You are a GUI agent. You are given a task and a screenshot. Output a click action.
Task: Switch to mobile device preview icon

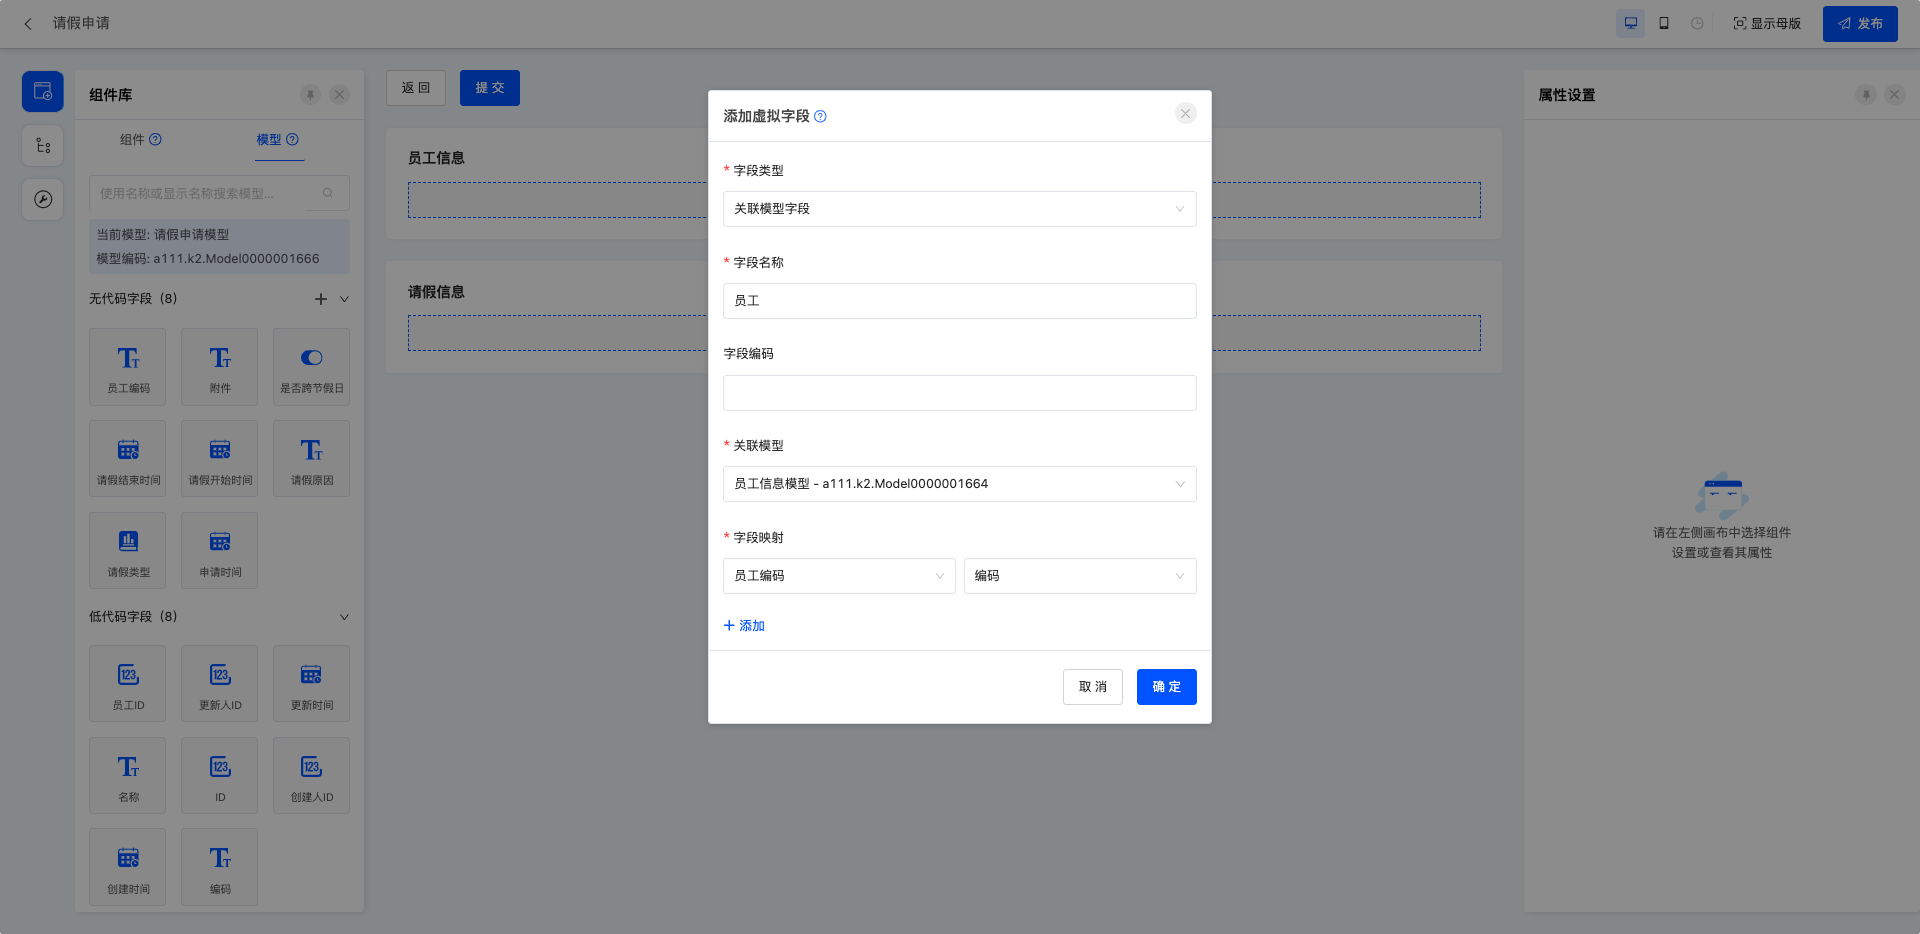pos(1664,23)
